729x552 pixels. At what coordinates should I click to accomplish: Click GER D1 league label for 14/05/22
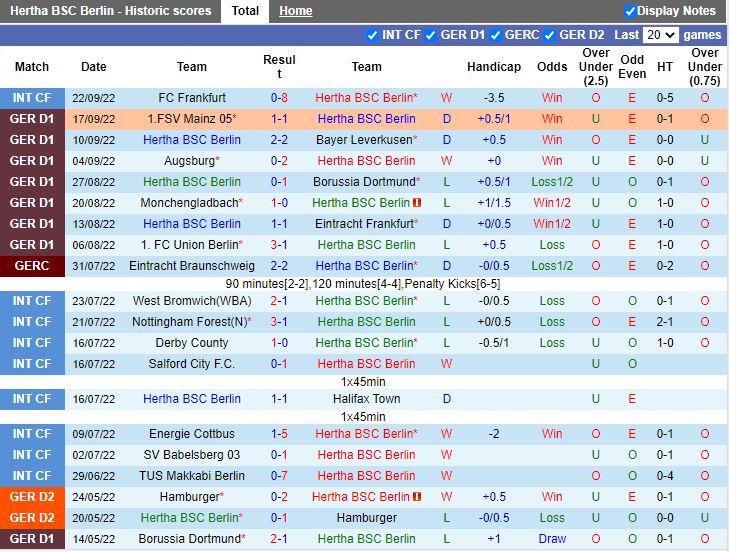click(x=32, y=539)
